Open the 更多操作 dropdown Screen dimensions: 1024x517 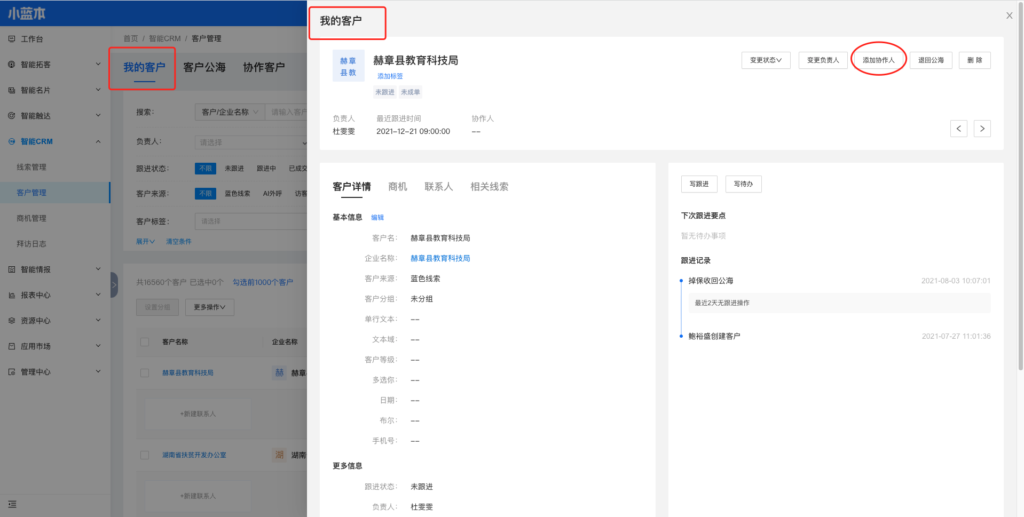pyautogui.click(x=208, y=307)
